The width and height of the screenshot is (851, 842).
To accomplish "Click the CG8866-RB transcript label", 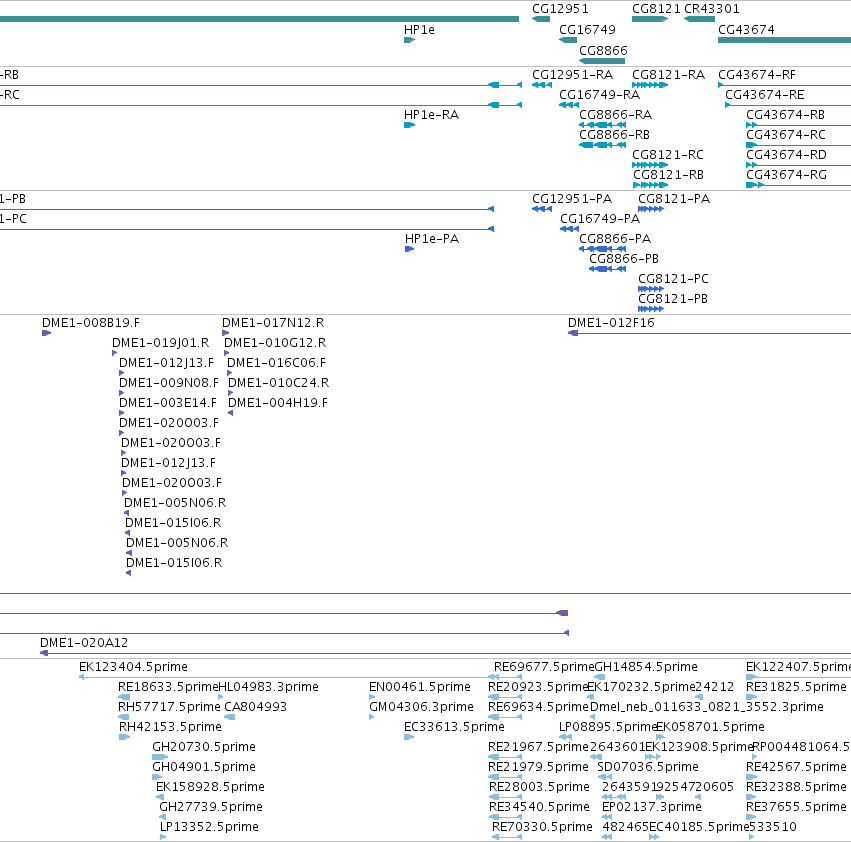I will [x=614, y=135].
